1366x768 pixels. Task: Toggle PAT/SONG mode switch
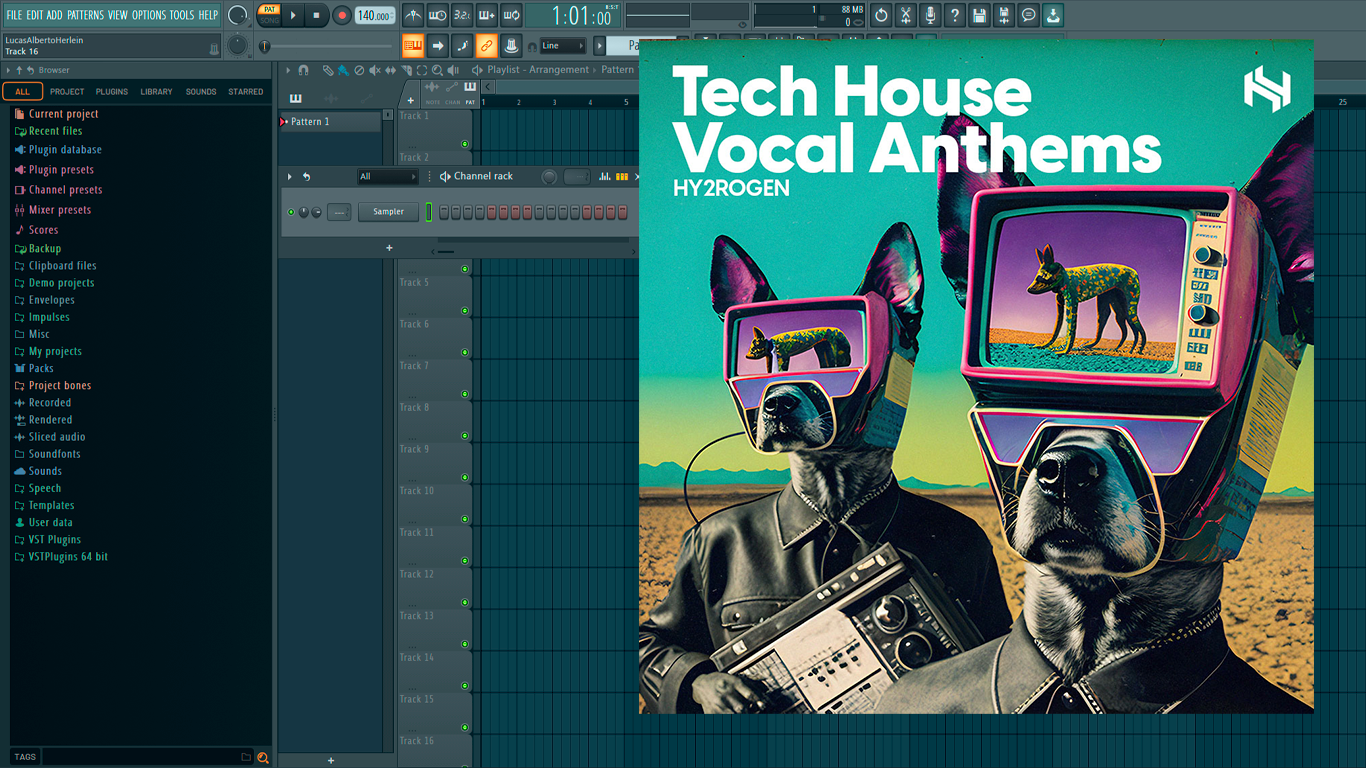[x=269, y=15]
